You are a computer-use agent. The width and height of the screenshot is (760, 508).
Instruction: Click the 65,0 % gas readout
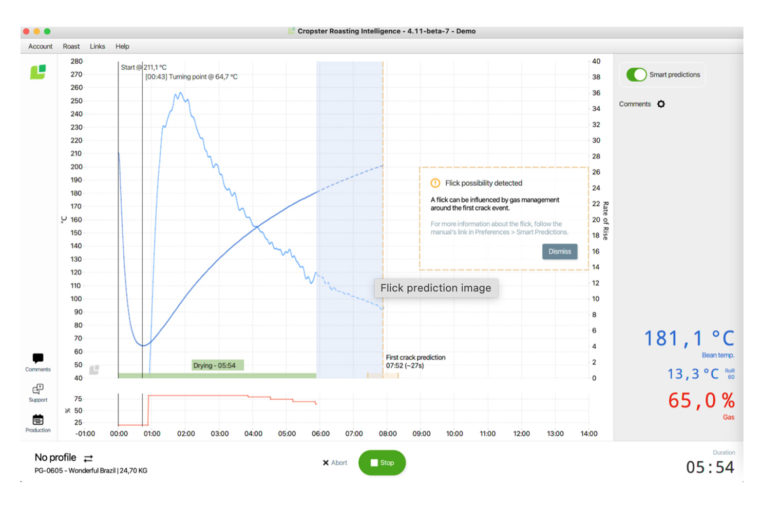[x=701, y=400]
